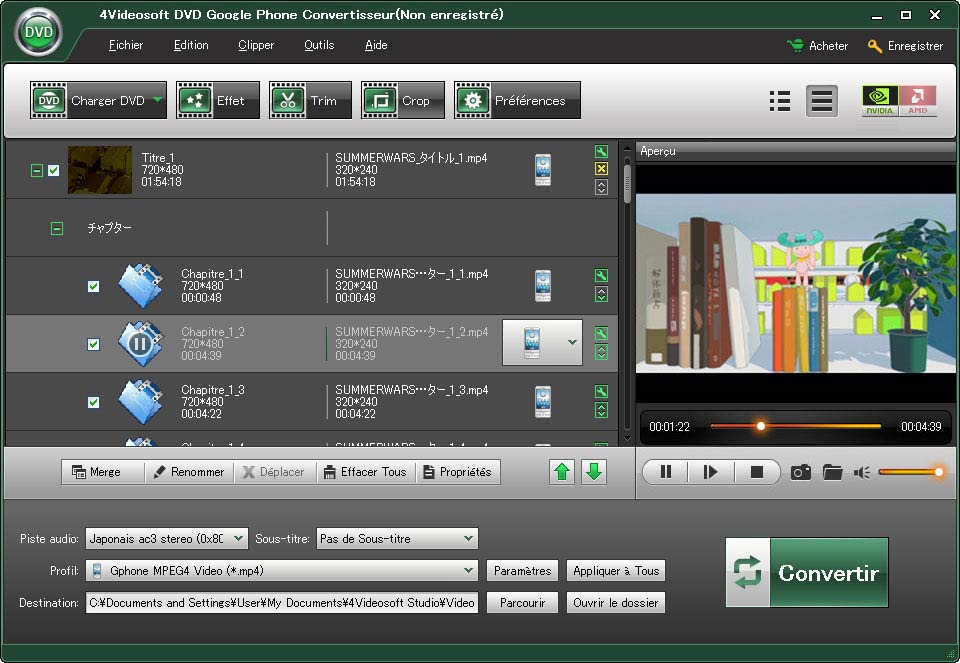The height and width of the screenshot is (663, 960).
Task: Click the Chapitre_1_1 film clip icon
Action: 140,285
